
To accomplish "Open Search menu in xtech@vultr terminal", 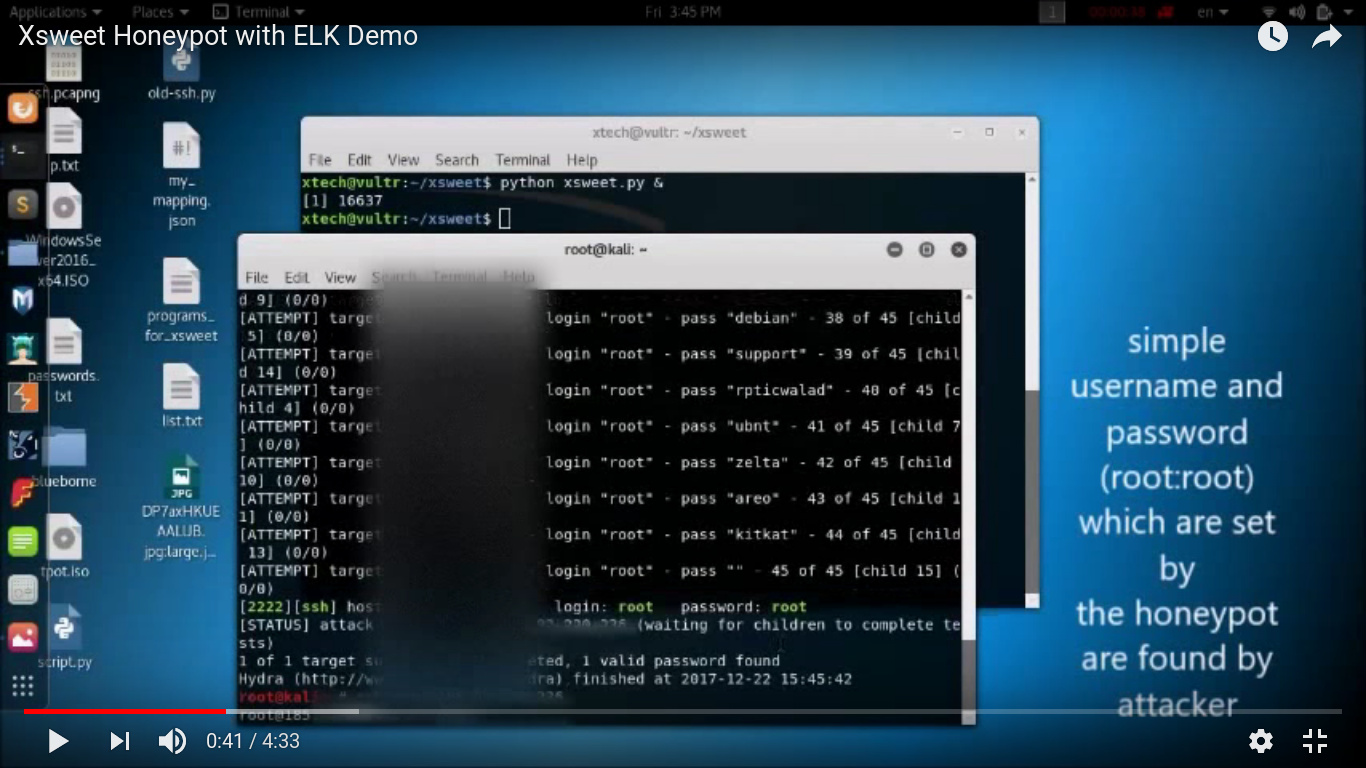I will (457, 160).
